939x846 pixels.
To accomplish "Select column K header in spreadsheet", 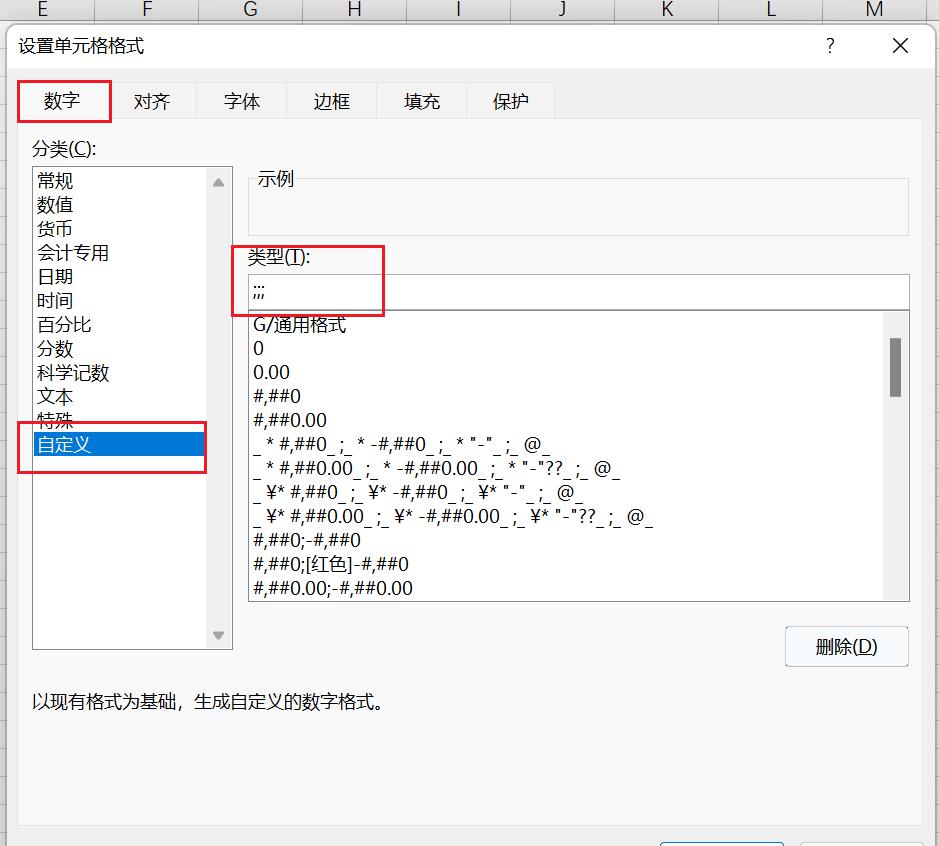I will 667,9.
